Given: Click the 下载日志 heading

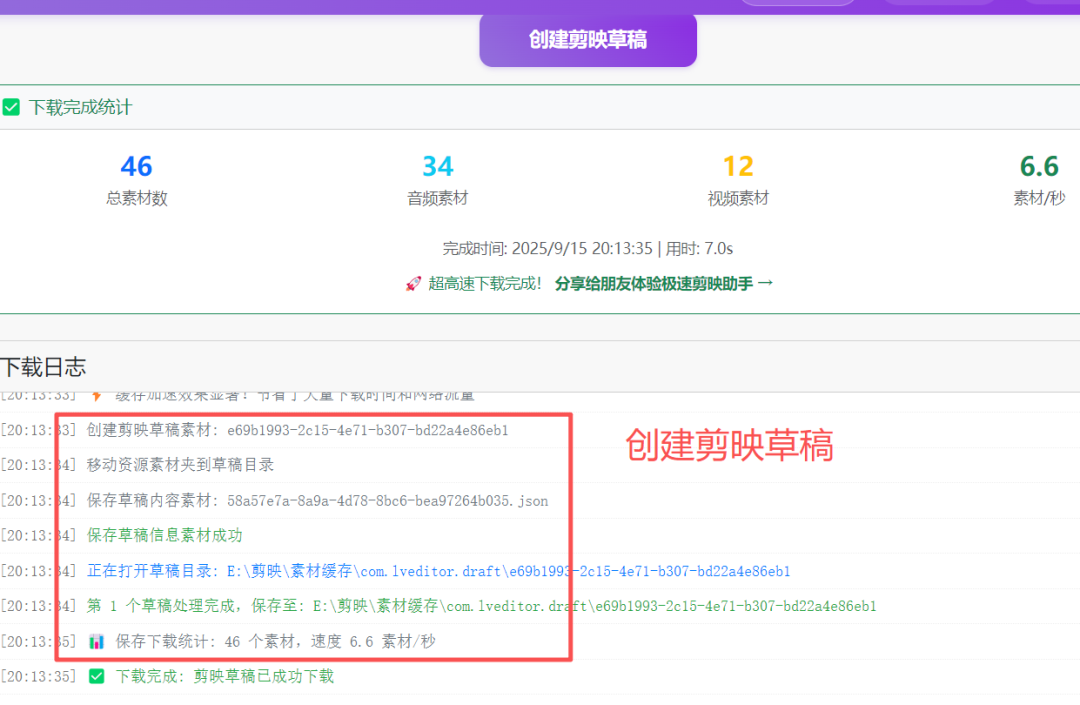Looking at the screenshot, I should click(x=43, y=367).
